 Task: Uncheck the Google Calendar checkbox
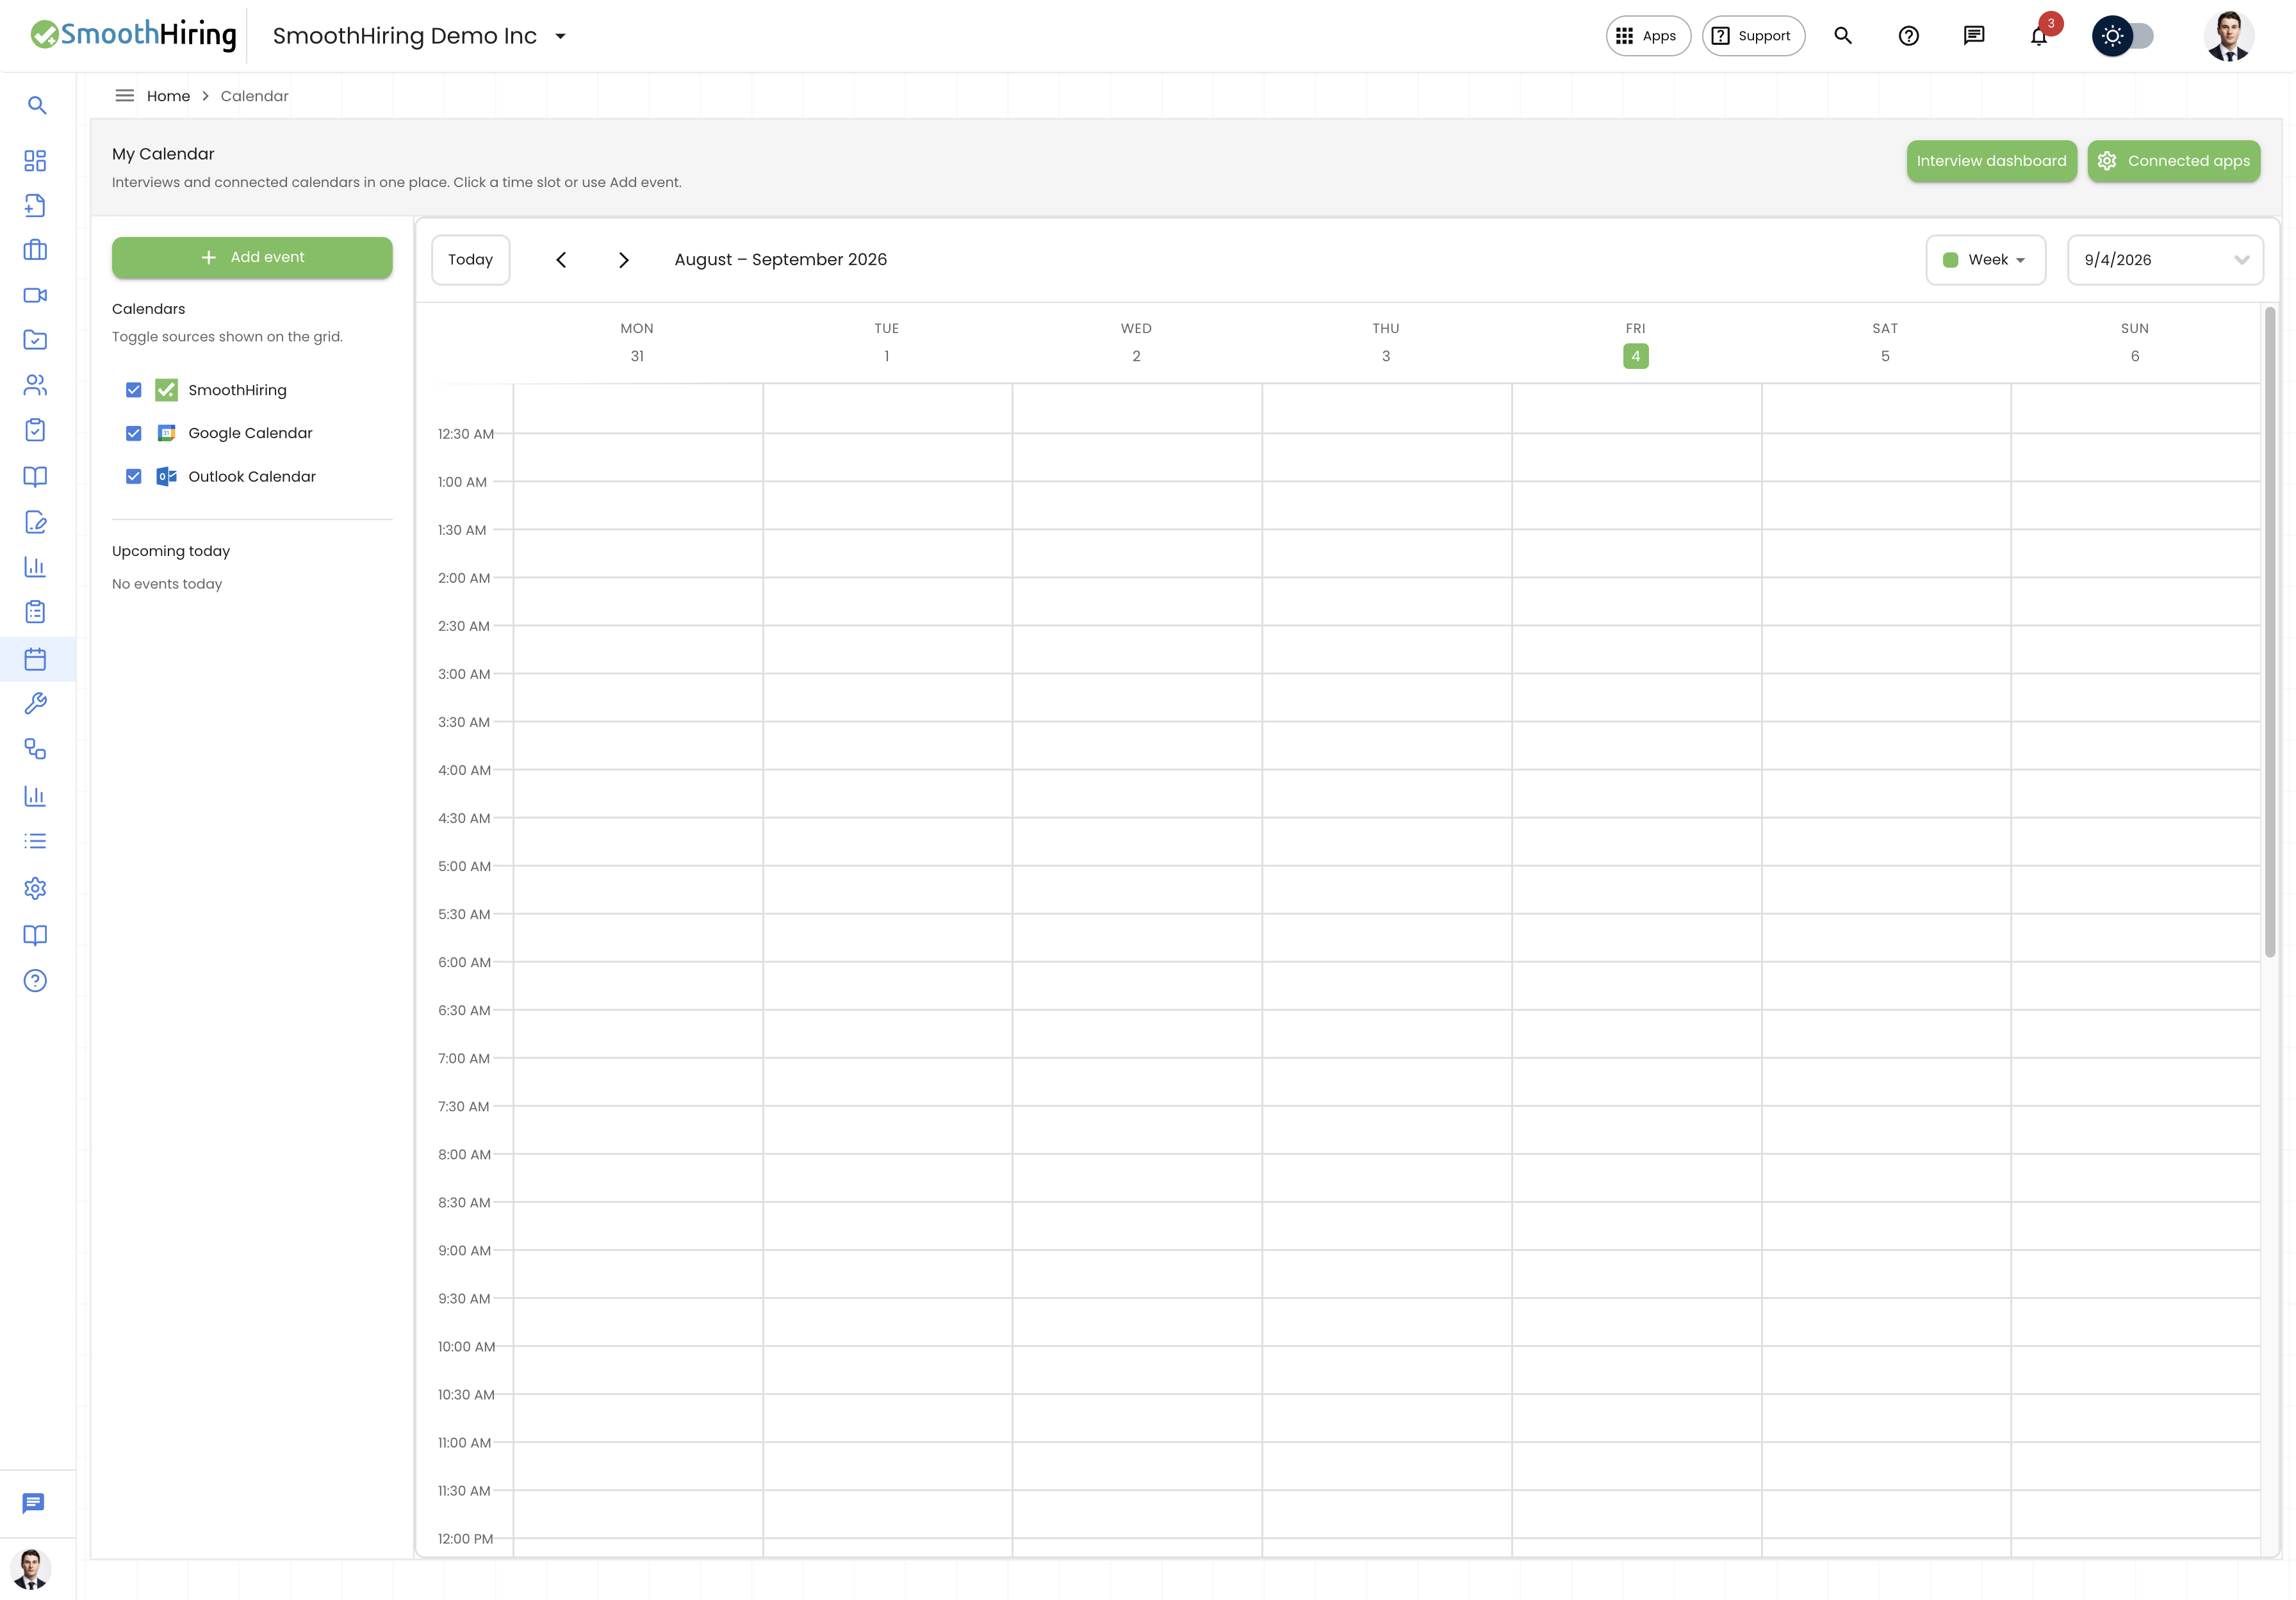(x=134, y=433)
